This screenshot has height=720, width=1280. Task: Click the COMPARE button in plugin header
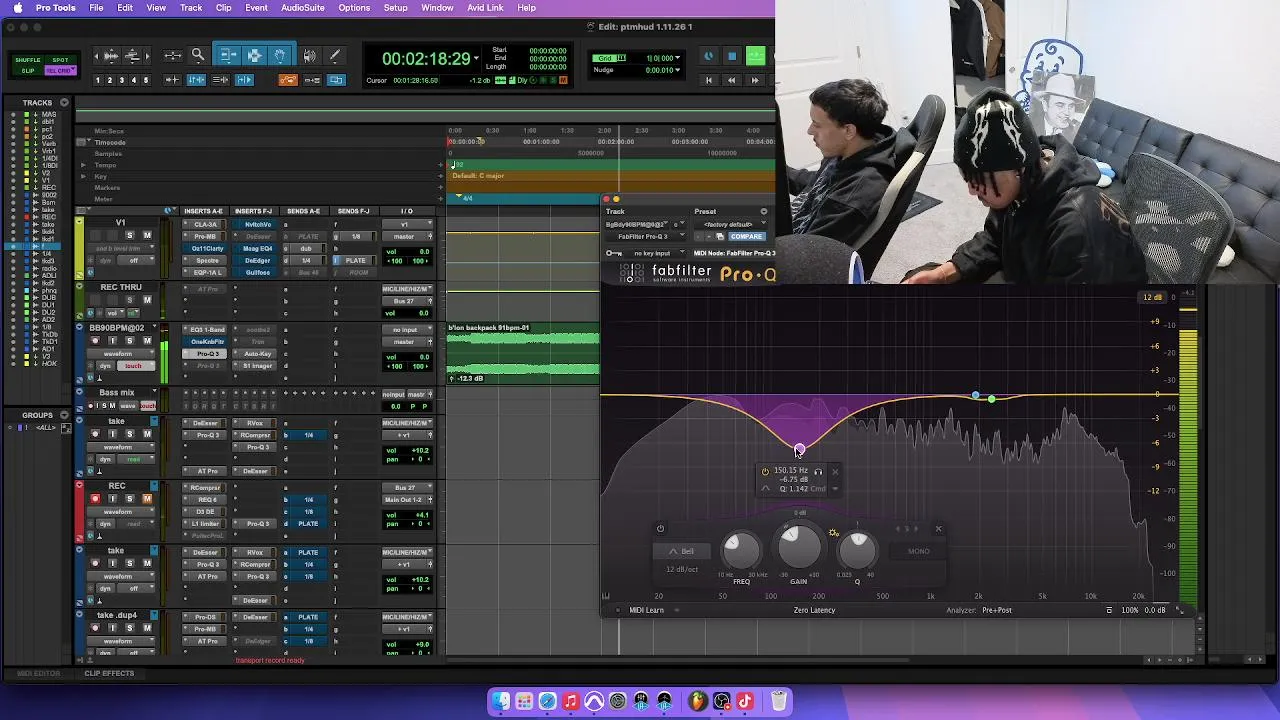pyautogui.click(x=746, y=236)
